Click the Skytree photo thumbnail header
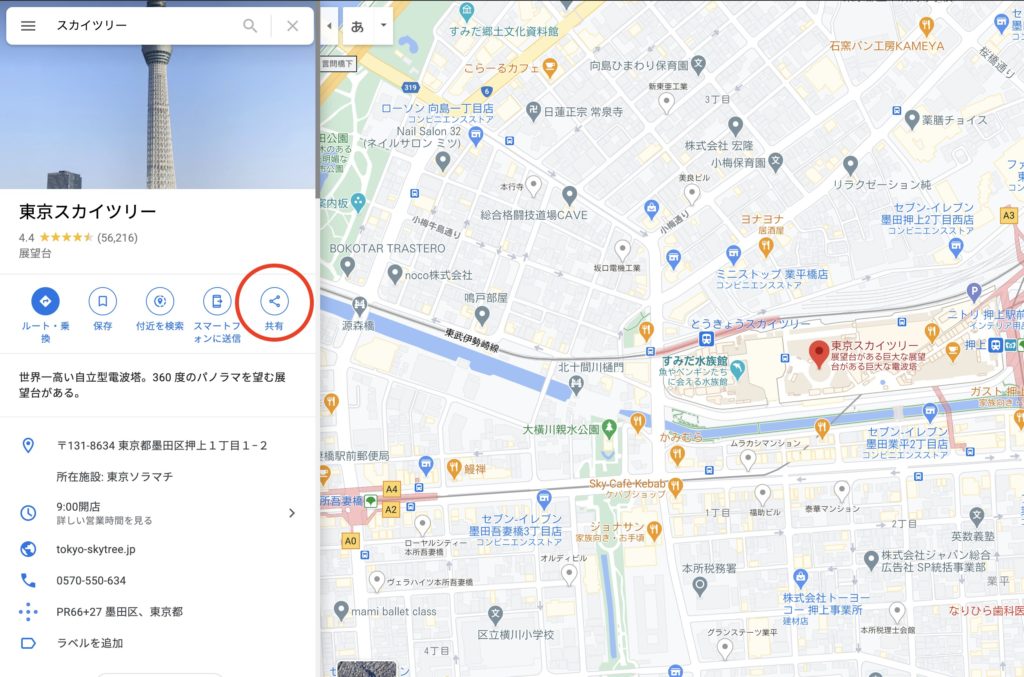The image size is (1024, 677). [x=157, y=95]
